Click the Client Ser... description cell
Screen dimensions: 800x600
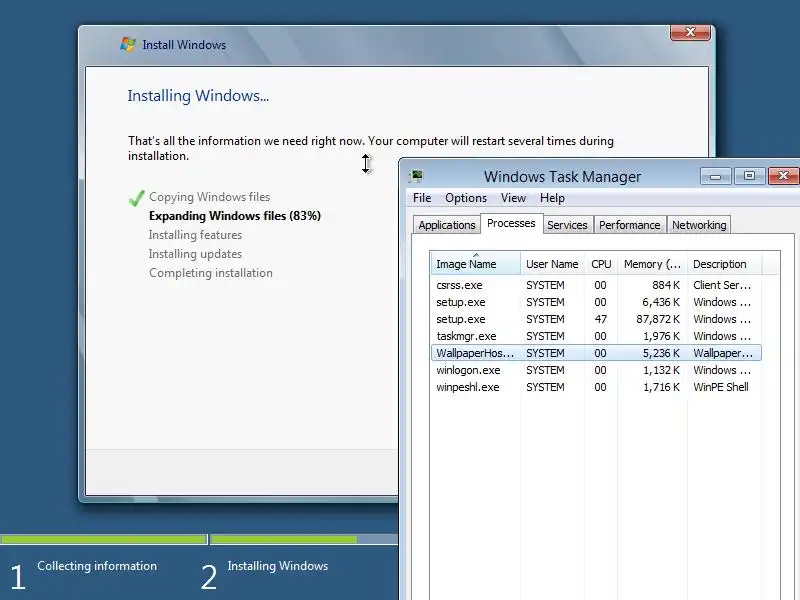coord(721,285)
